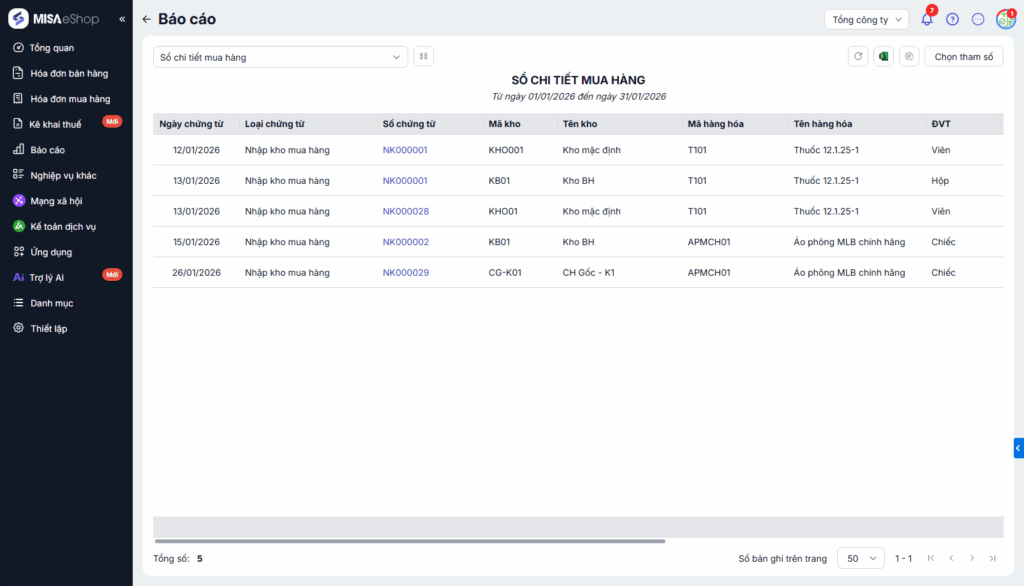Open report settings gear icon
The height and width of the screenshot is (586, 1024).
[909, 57]
